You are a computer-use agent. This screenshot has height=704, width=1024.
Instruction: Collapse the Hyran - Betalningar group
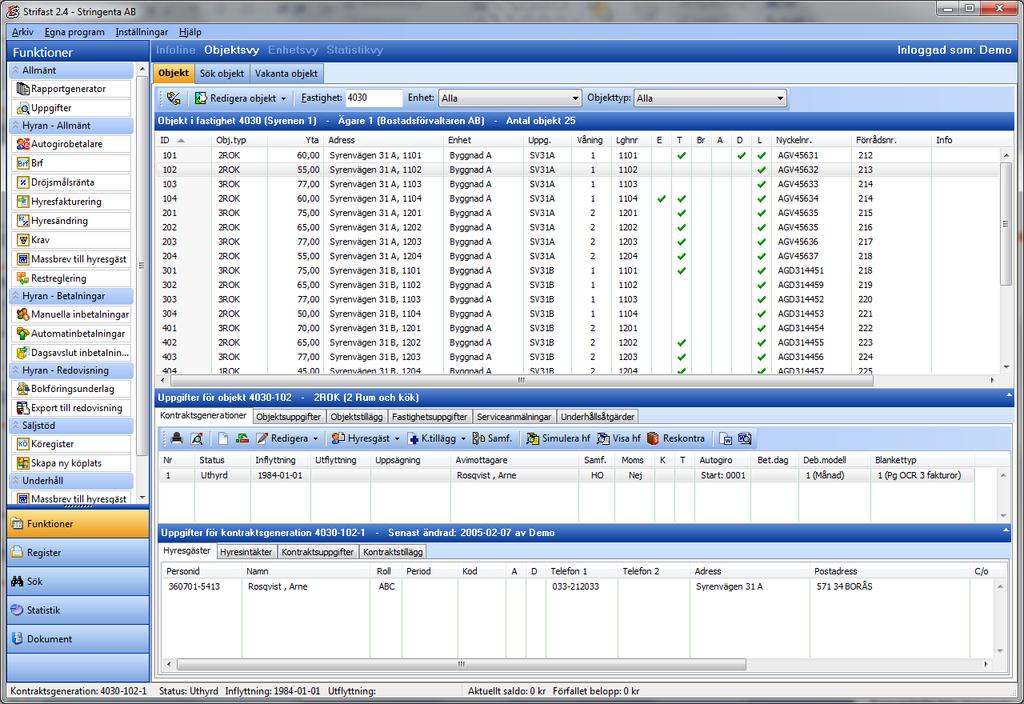(x=71, y=296)
